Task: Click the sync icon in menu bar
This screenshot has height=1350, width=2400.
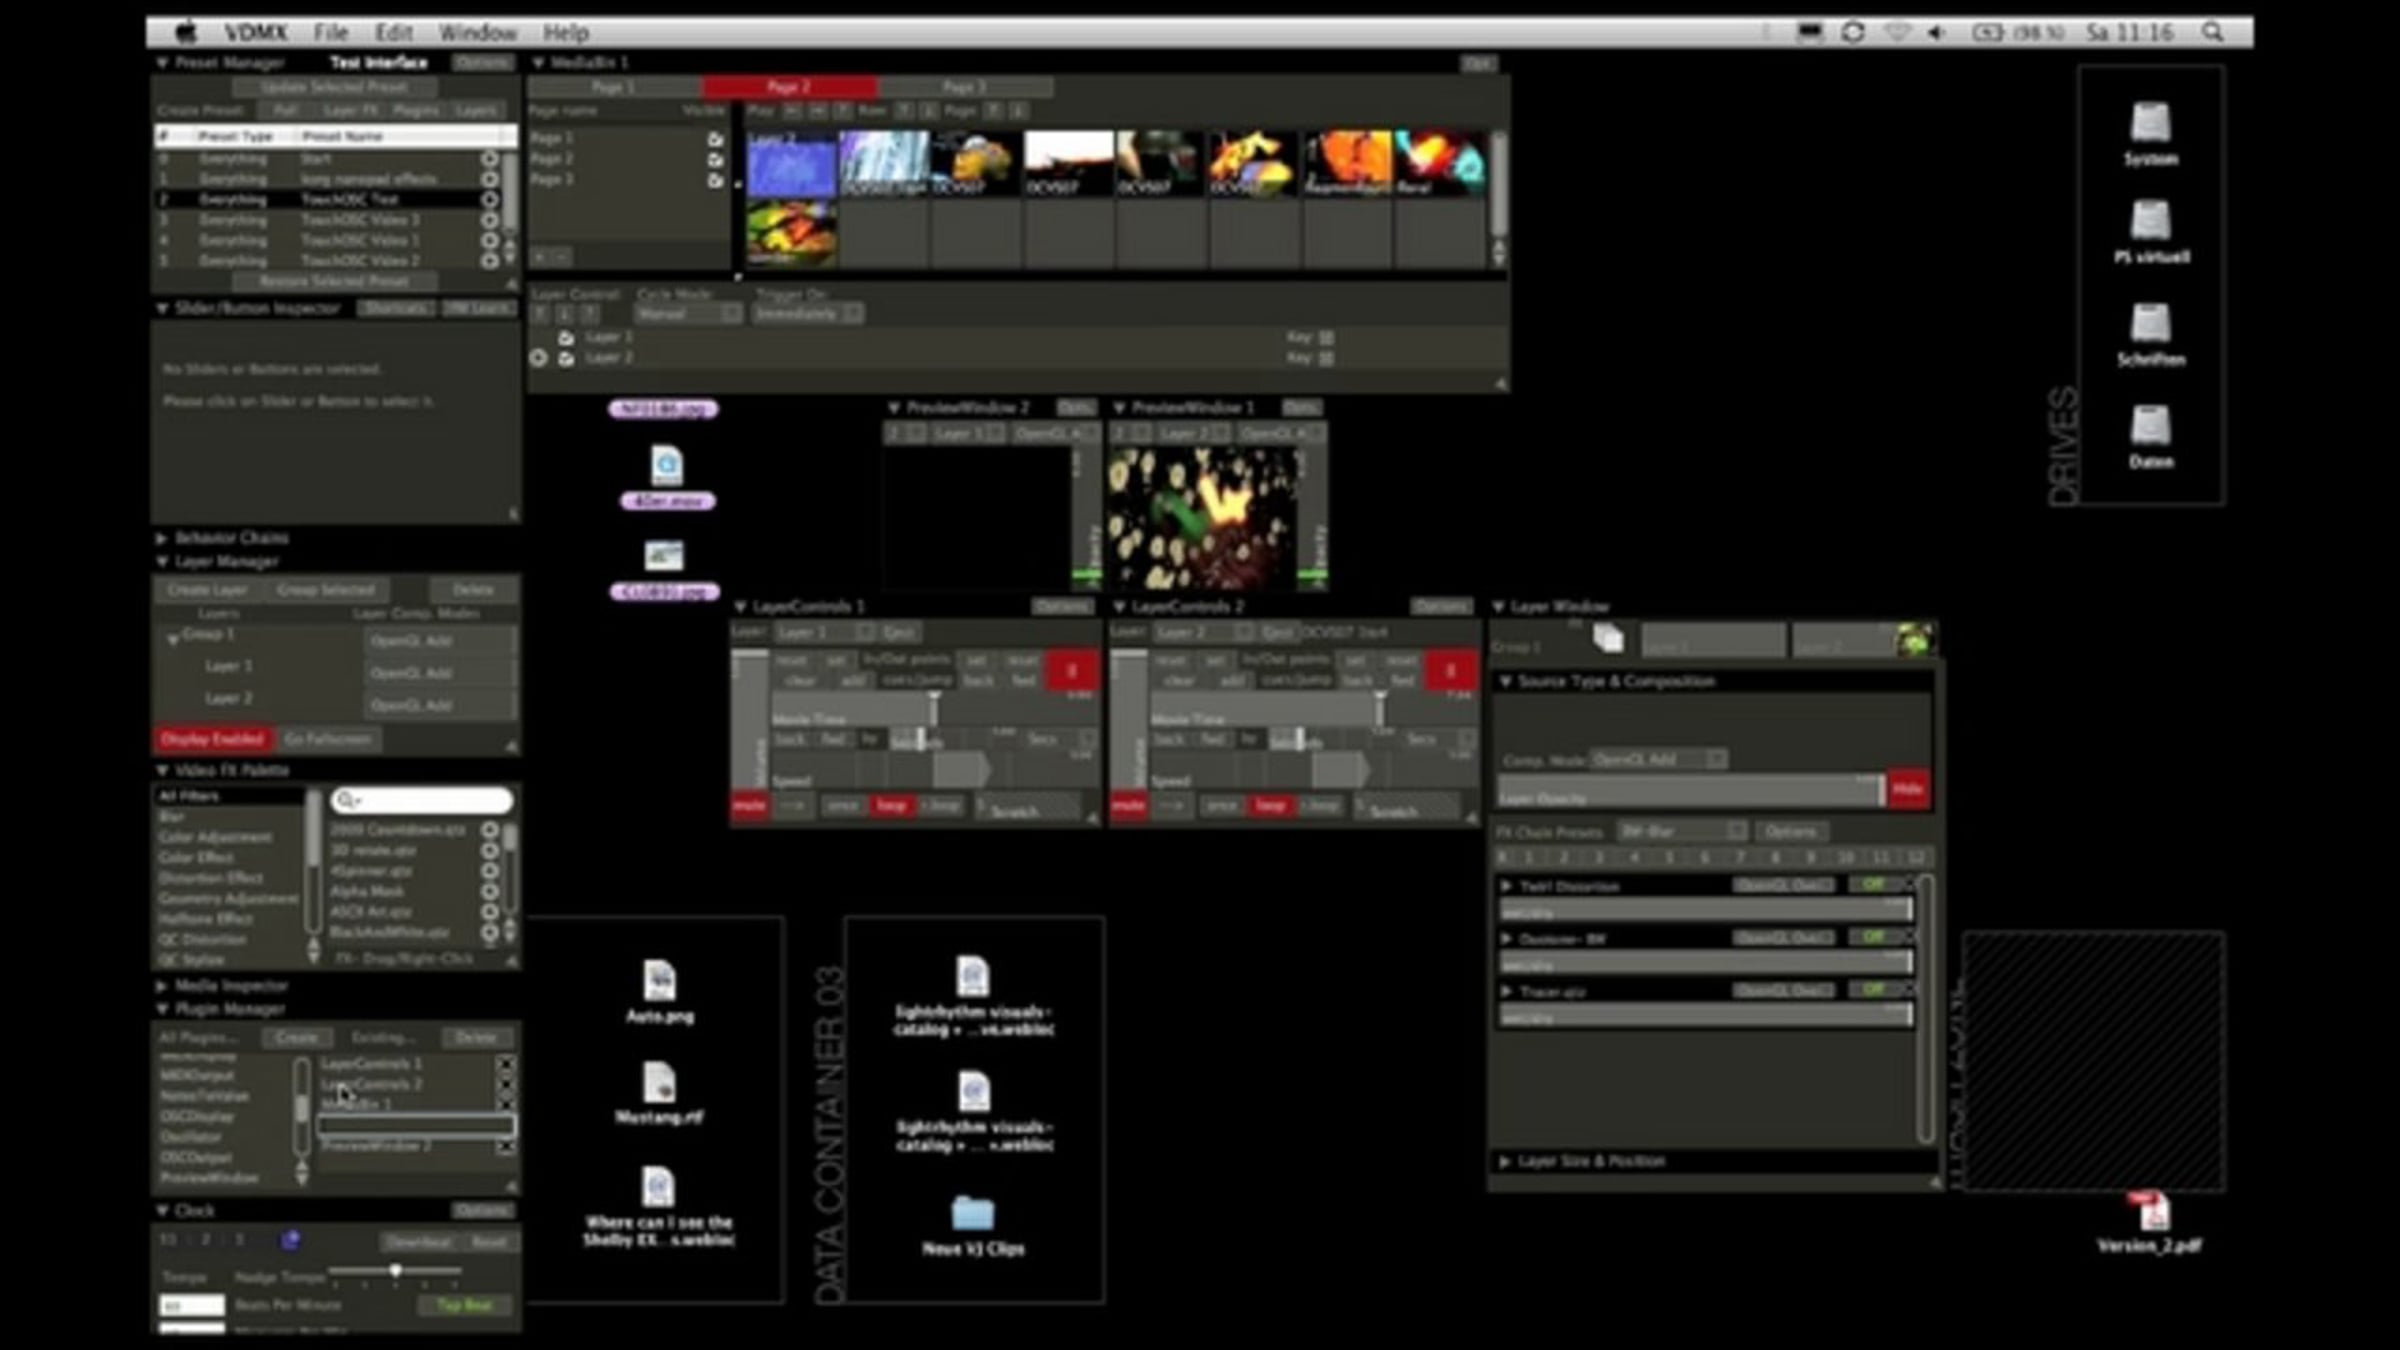Action: (x=1853, y=32)
